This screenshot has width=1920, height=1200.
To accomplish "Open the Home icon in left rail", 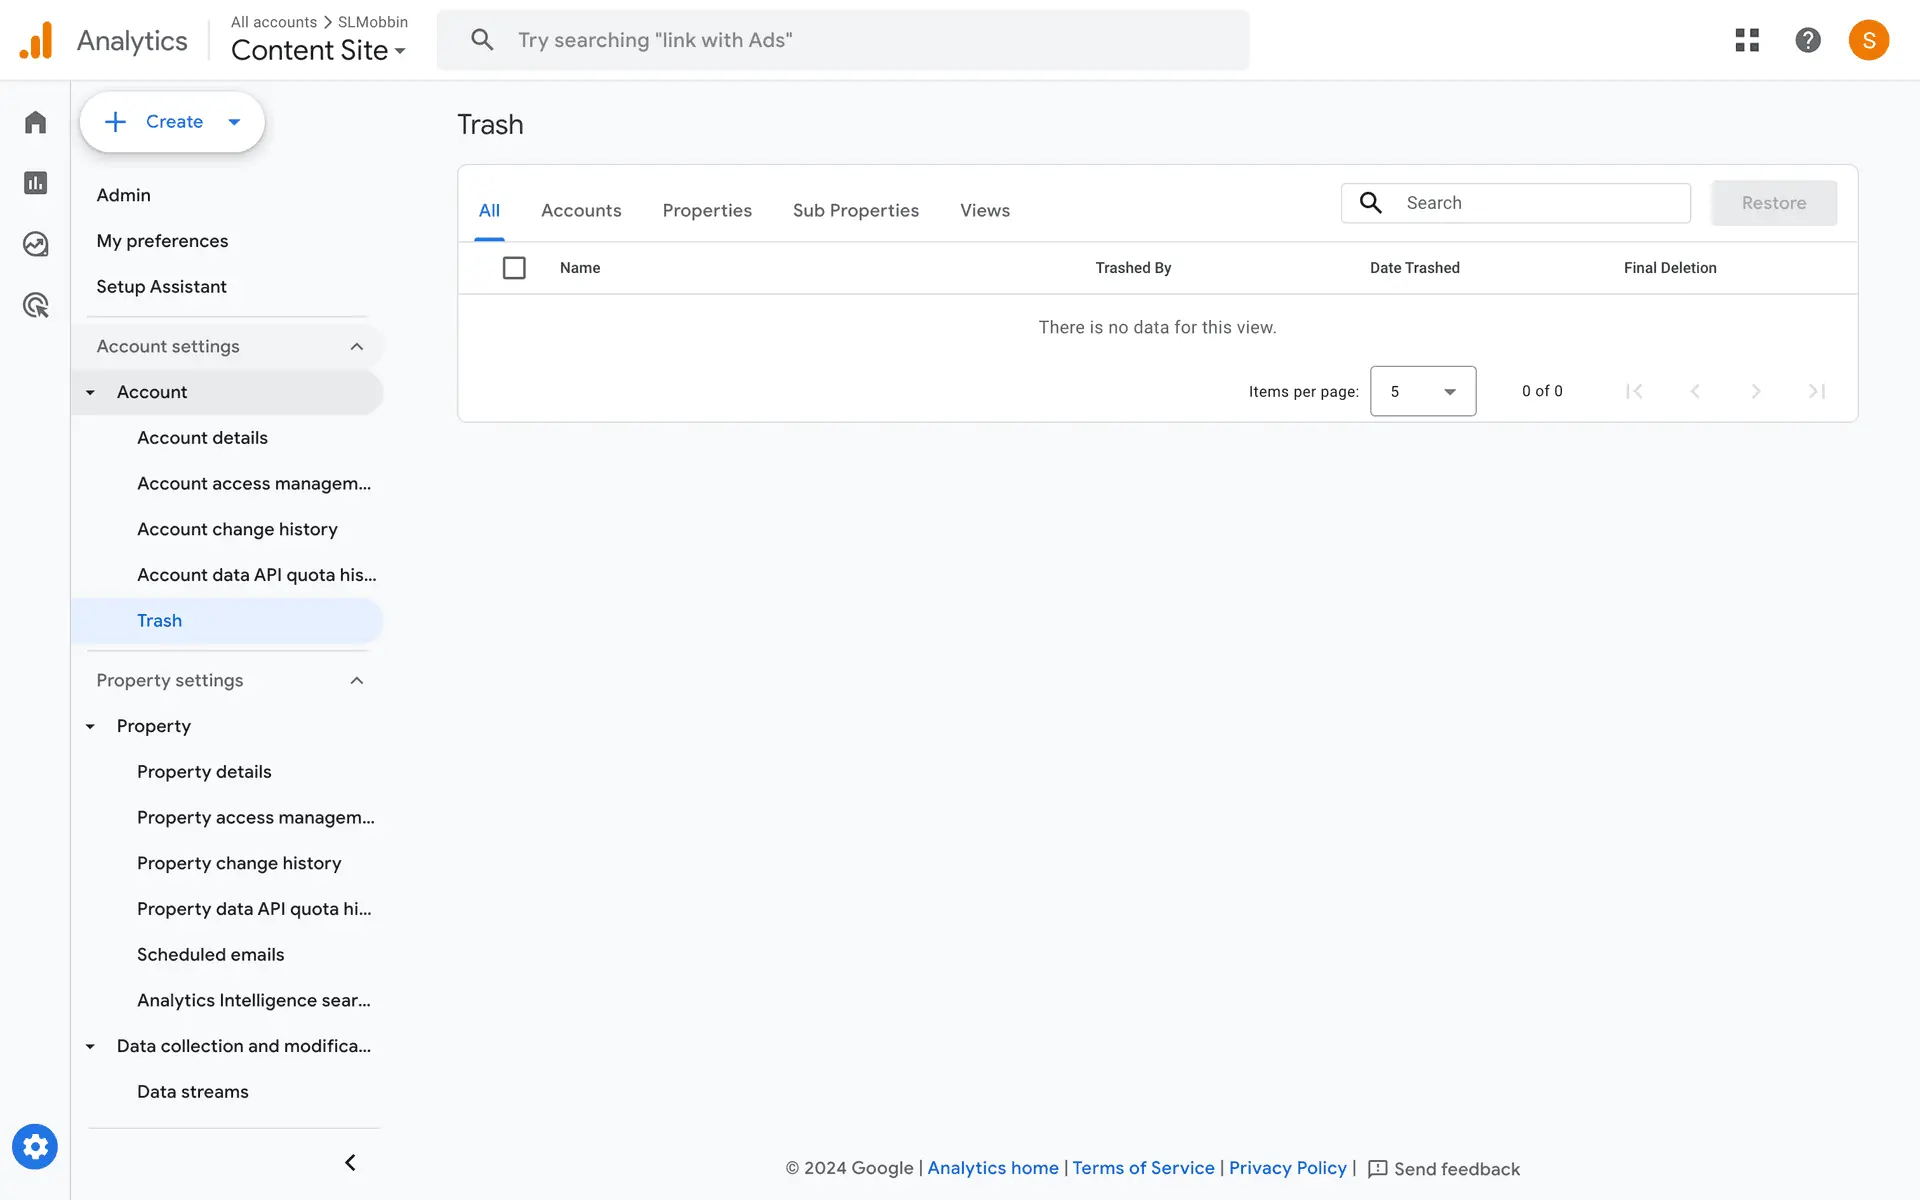I will (x=36, y=122).
